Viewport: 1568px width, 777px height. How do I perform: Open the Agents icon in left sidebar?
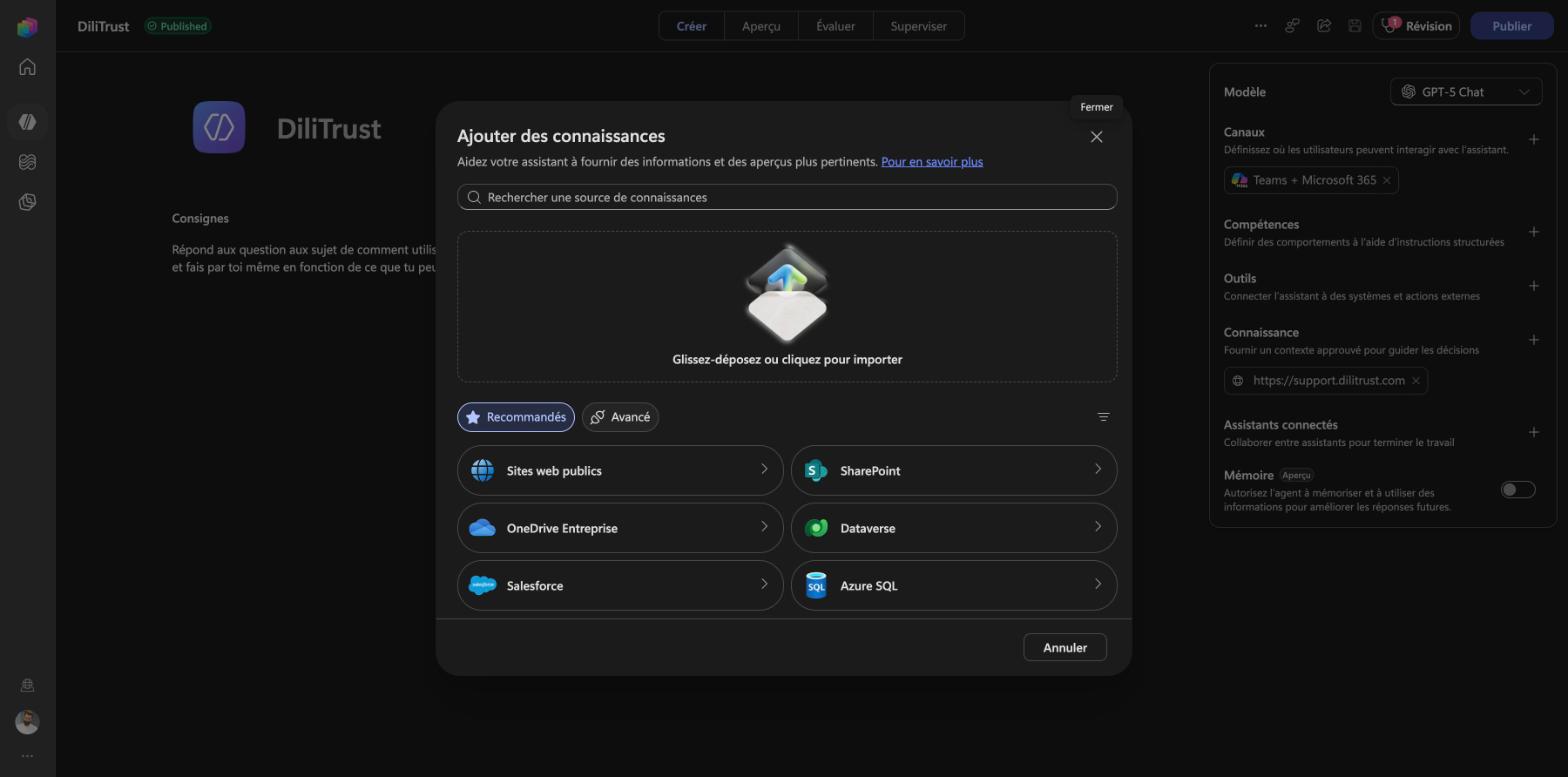(27, 122)
